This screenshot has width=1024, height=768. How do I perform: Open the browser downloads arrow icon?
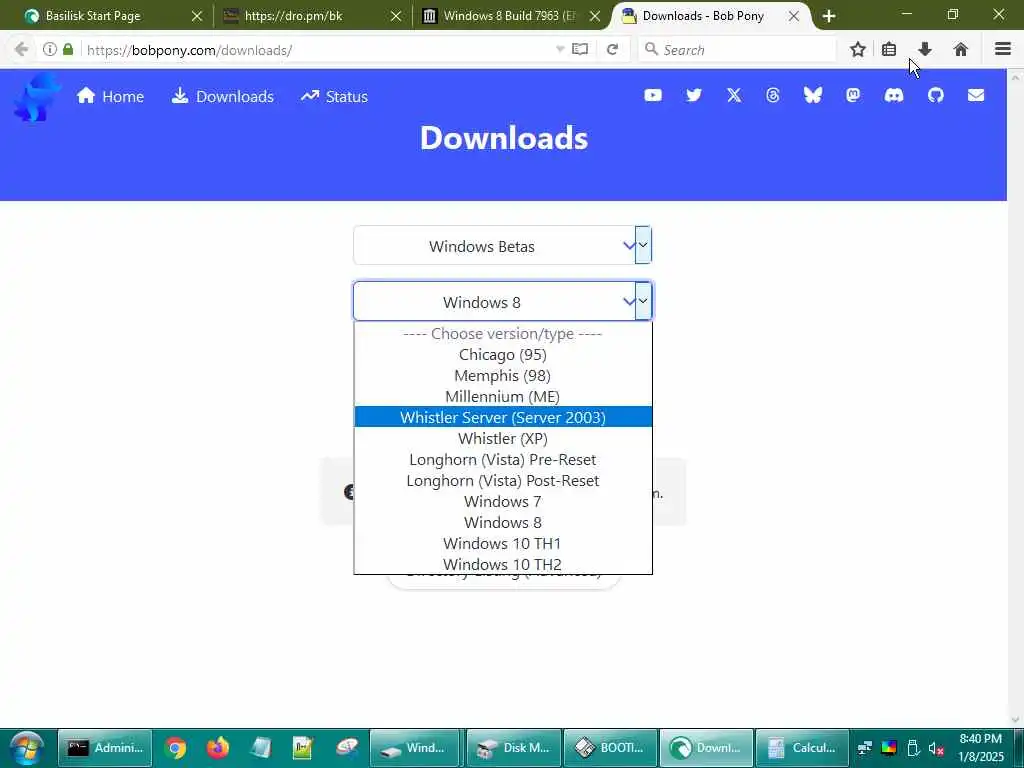click(925, 50)
